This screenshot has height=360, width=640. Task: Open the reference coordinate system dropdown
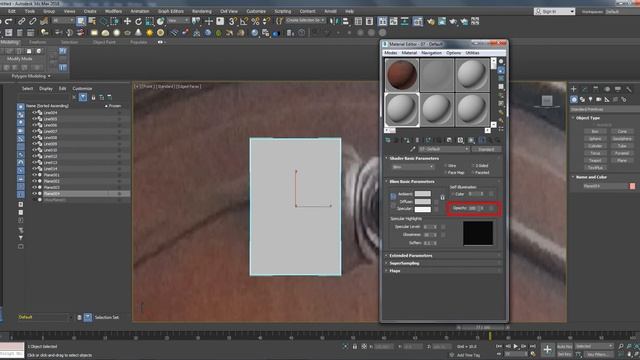pyautogui.click(x=177, y=20)
